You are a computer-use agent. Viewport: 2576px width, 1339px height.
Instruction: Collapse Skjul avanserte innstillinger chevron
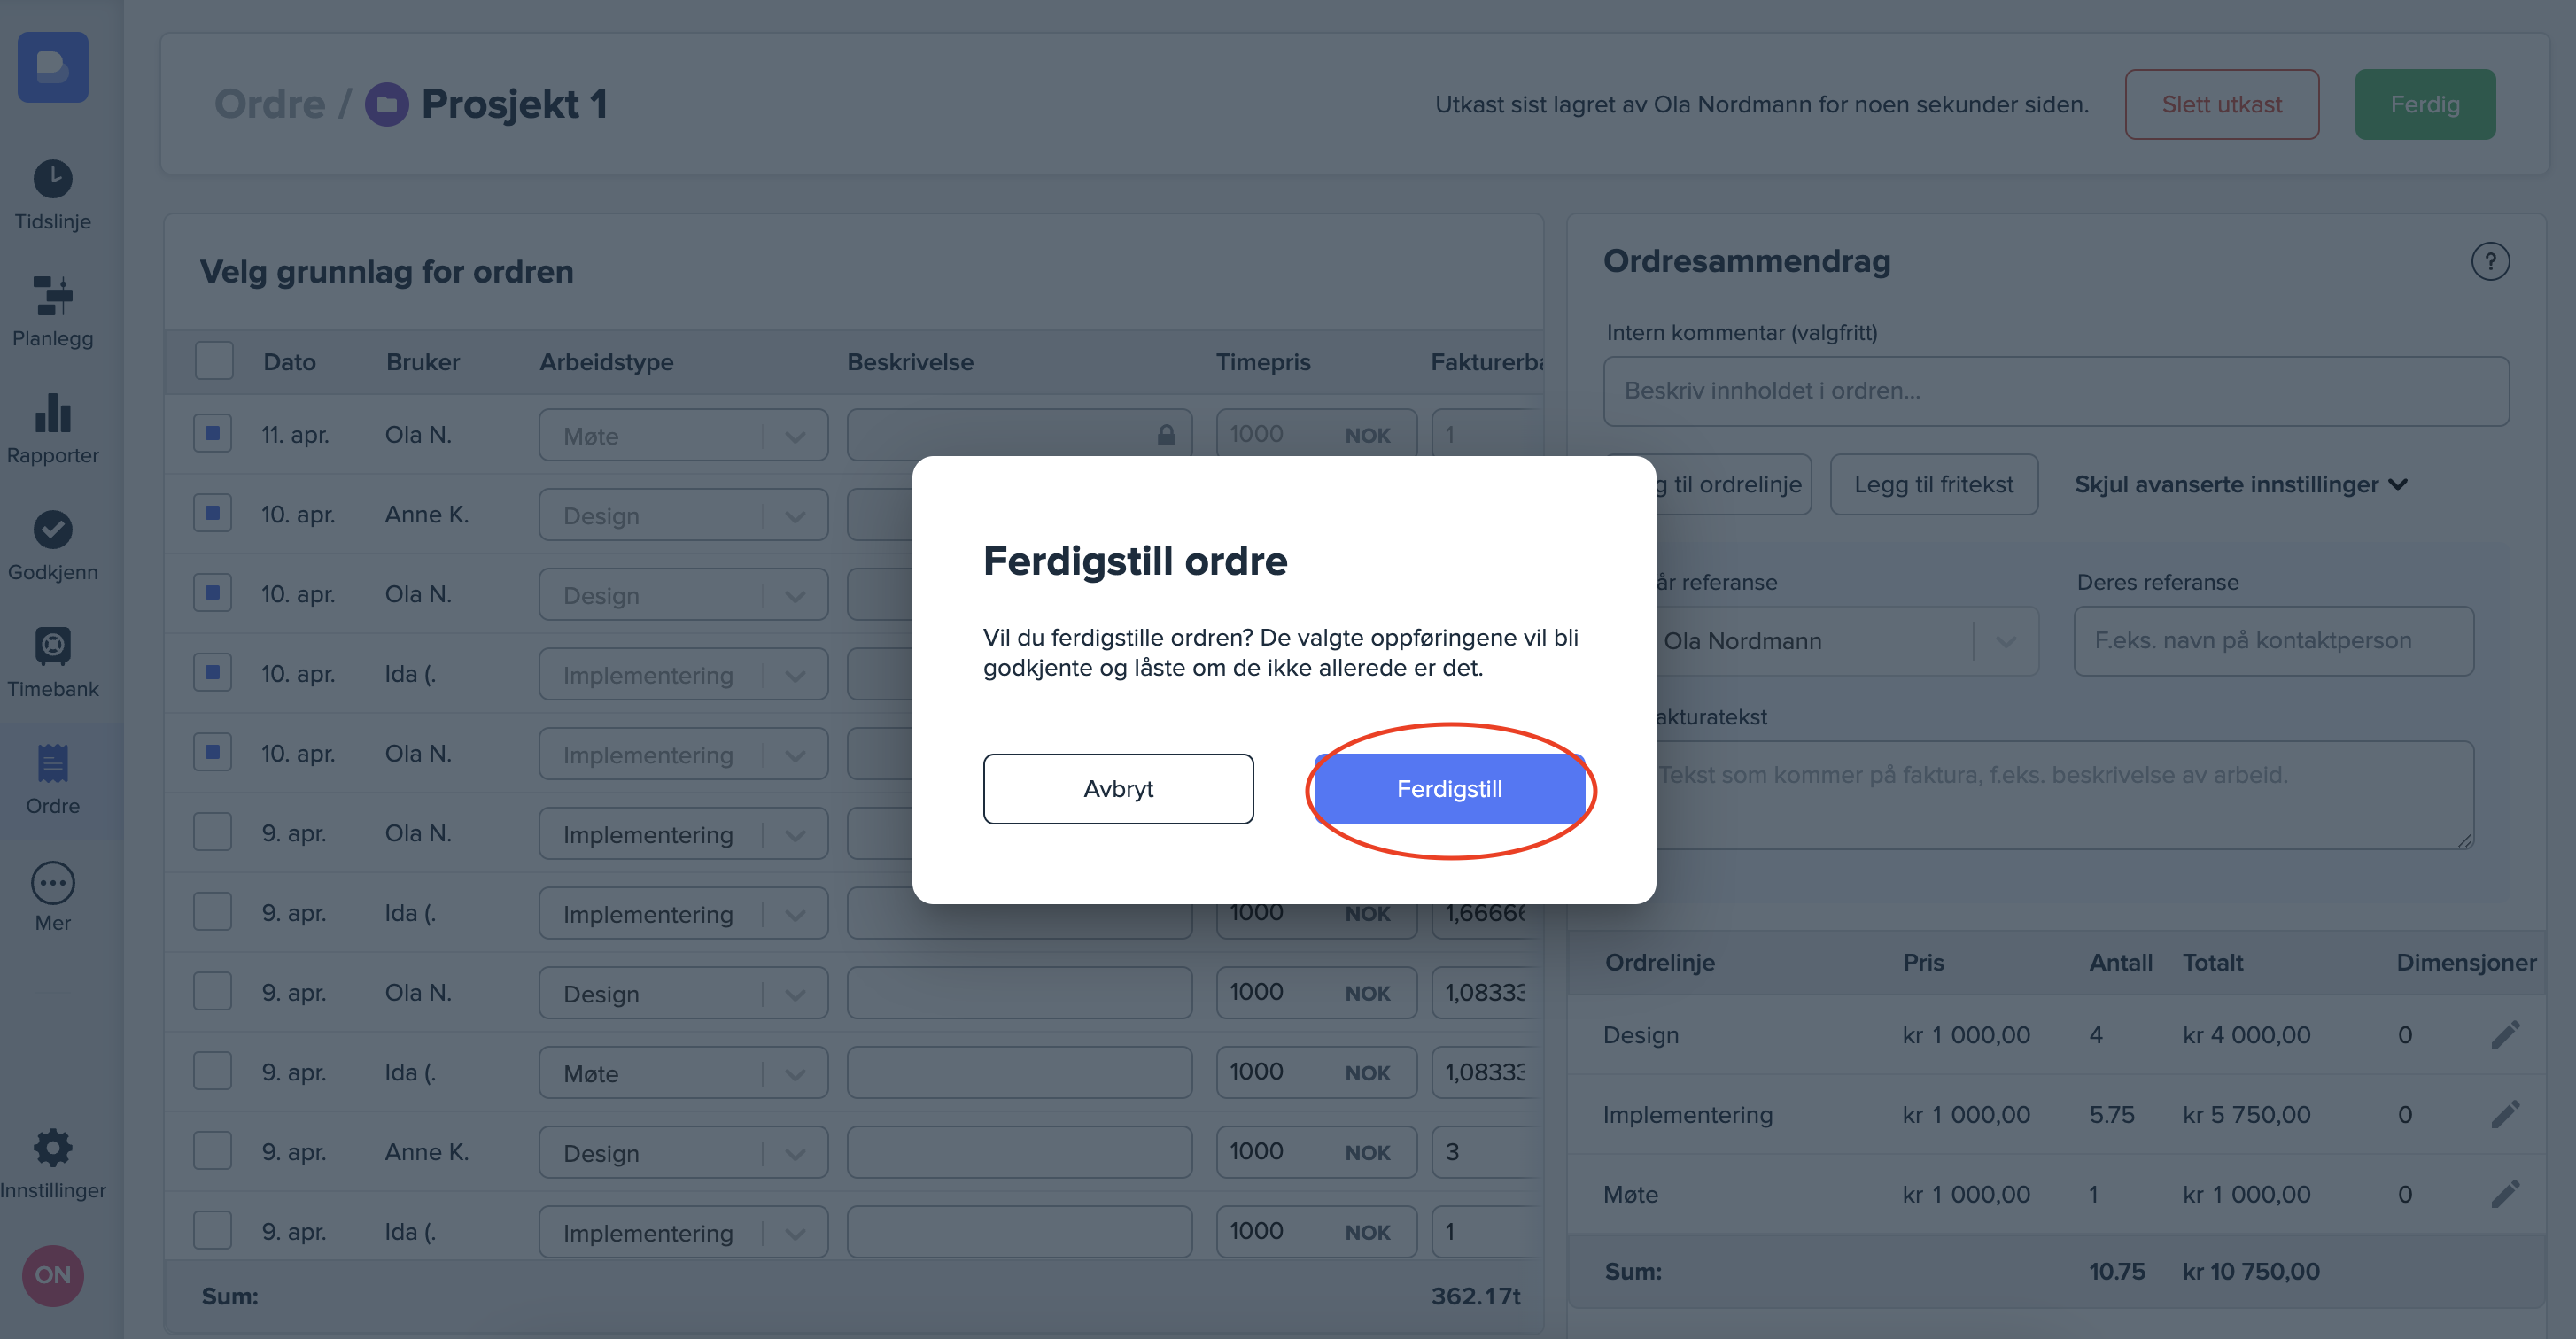tap(2397, 485)
